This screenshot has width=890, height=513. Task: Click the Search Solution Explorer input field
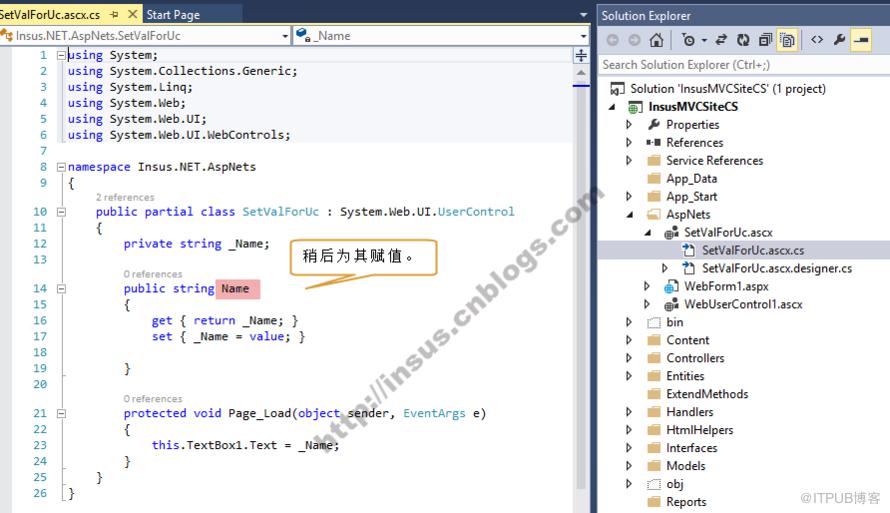tap(744, 65)
